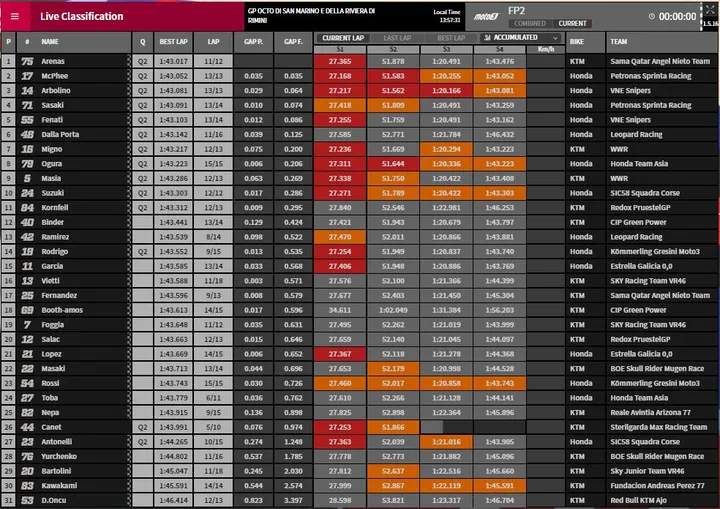This screenshot has width=720, height=509.
Task: Click rider number 55 badge
Action: point(27,120)
